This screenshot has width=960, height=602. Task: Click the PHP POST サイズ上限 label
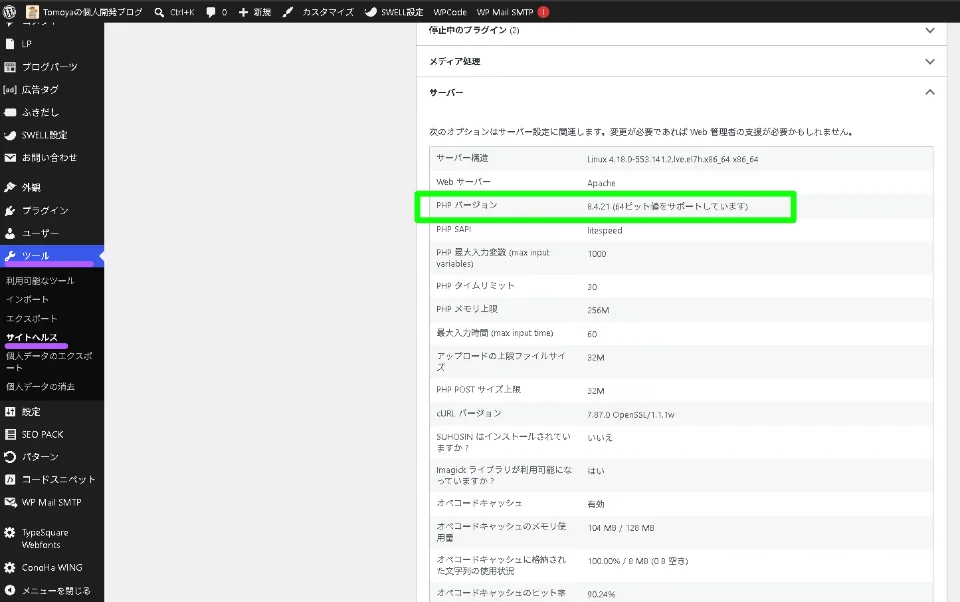[x=478, y=389]
